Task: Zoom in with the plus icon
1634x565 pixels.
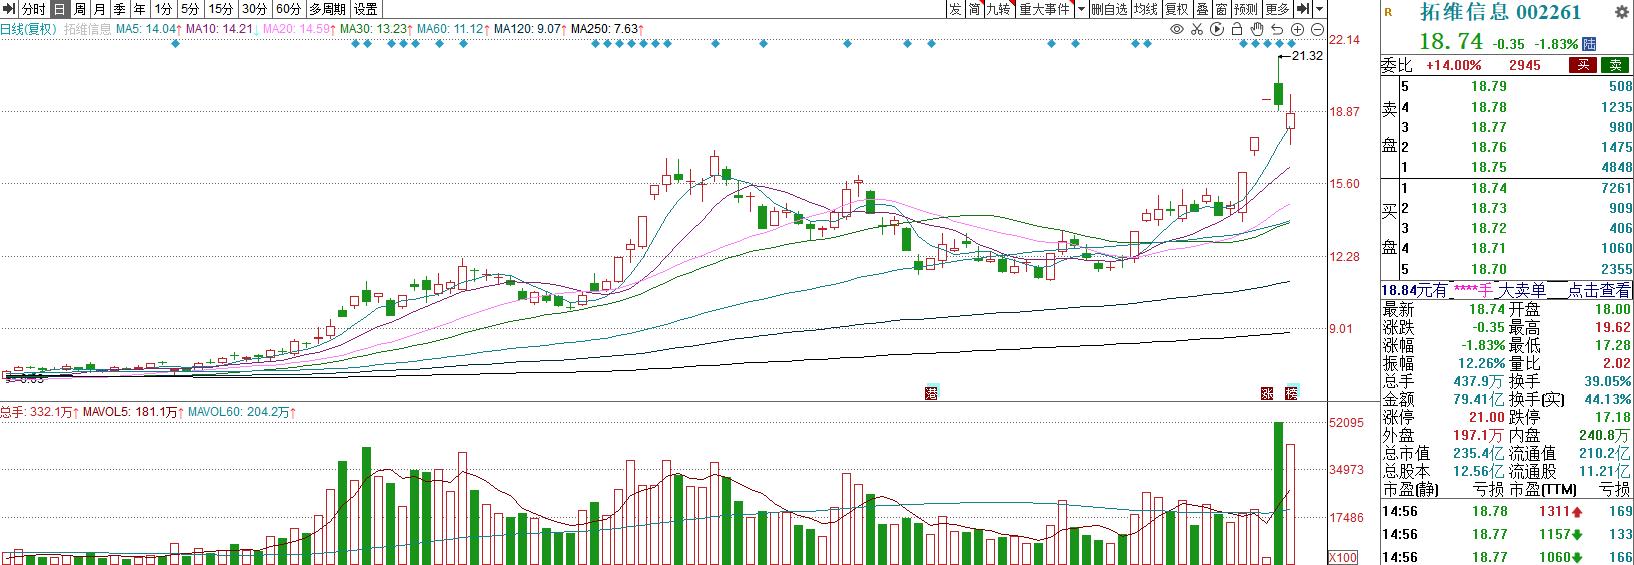Action: click(1297, 29)
